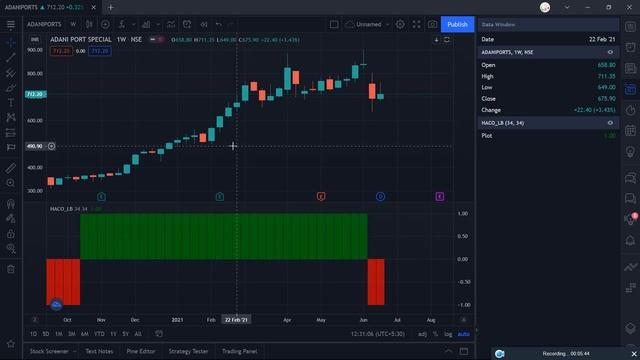Image resolution: width=640 pixels, height=360 pixels.
Task: Select the ruler measure tool
Action: 11,168
